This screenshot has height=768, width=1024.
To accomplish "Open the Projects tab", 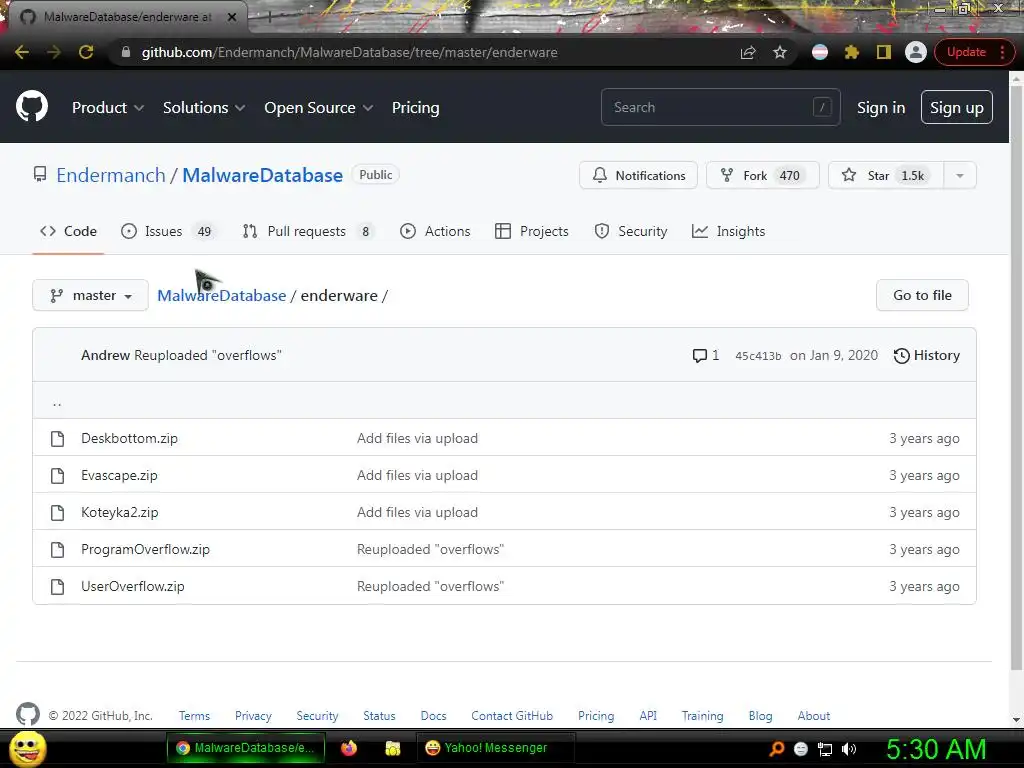I will 532,231.
